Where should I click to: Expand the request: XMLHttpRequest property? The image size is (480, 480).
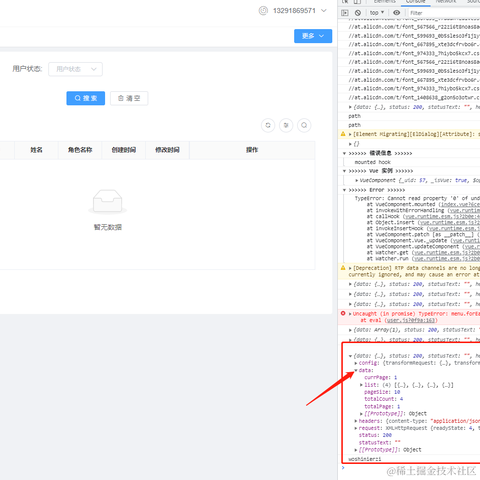(x=356, y=428)
